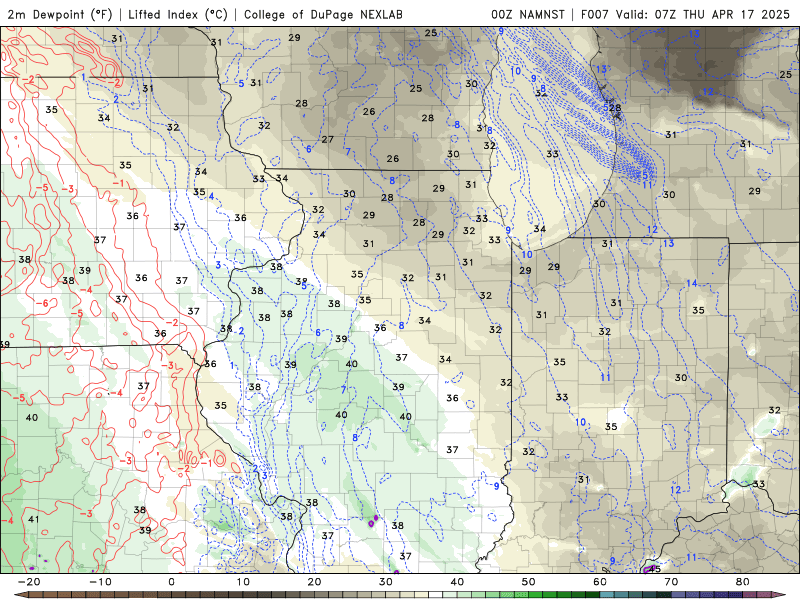The height and width of the screenshot is (600, 800).
Task: Click the black "27" dewpoint value on the map
Action: (328, 139)
